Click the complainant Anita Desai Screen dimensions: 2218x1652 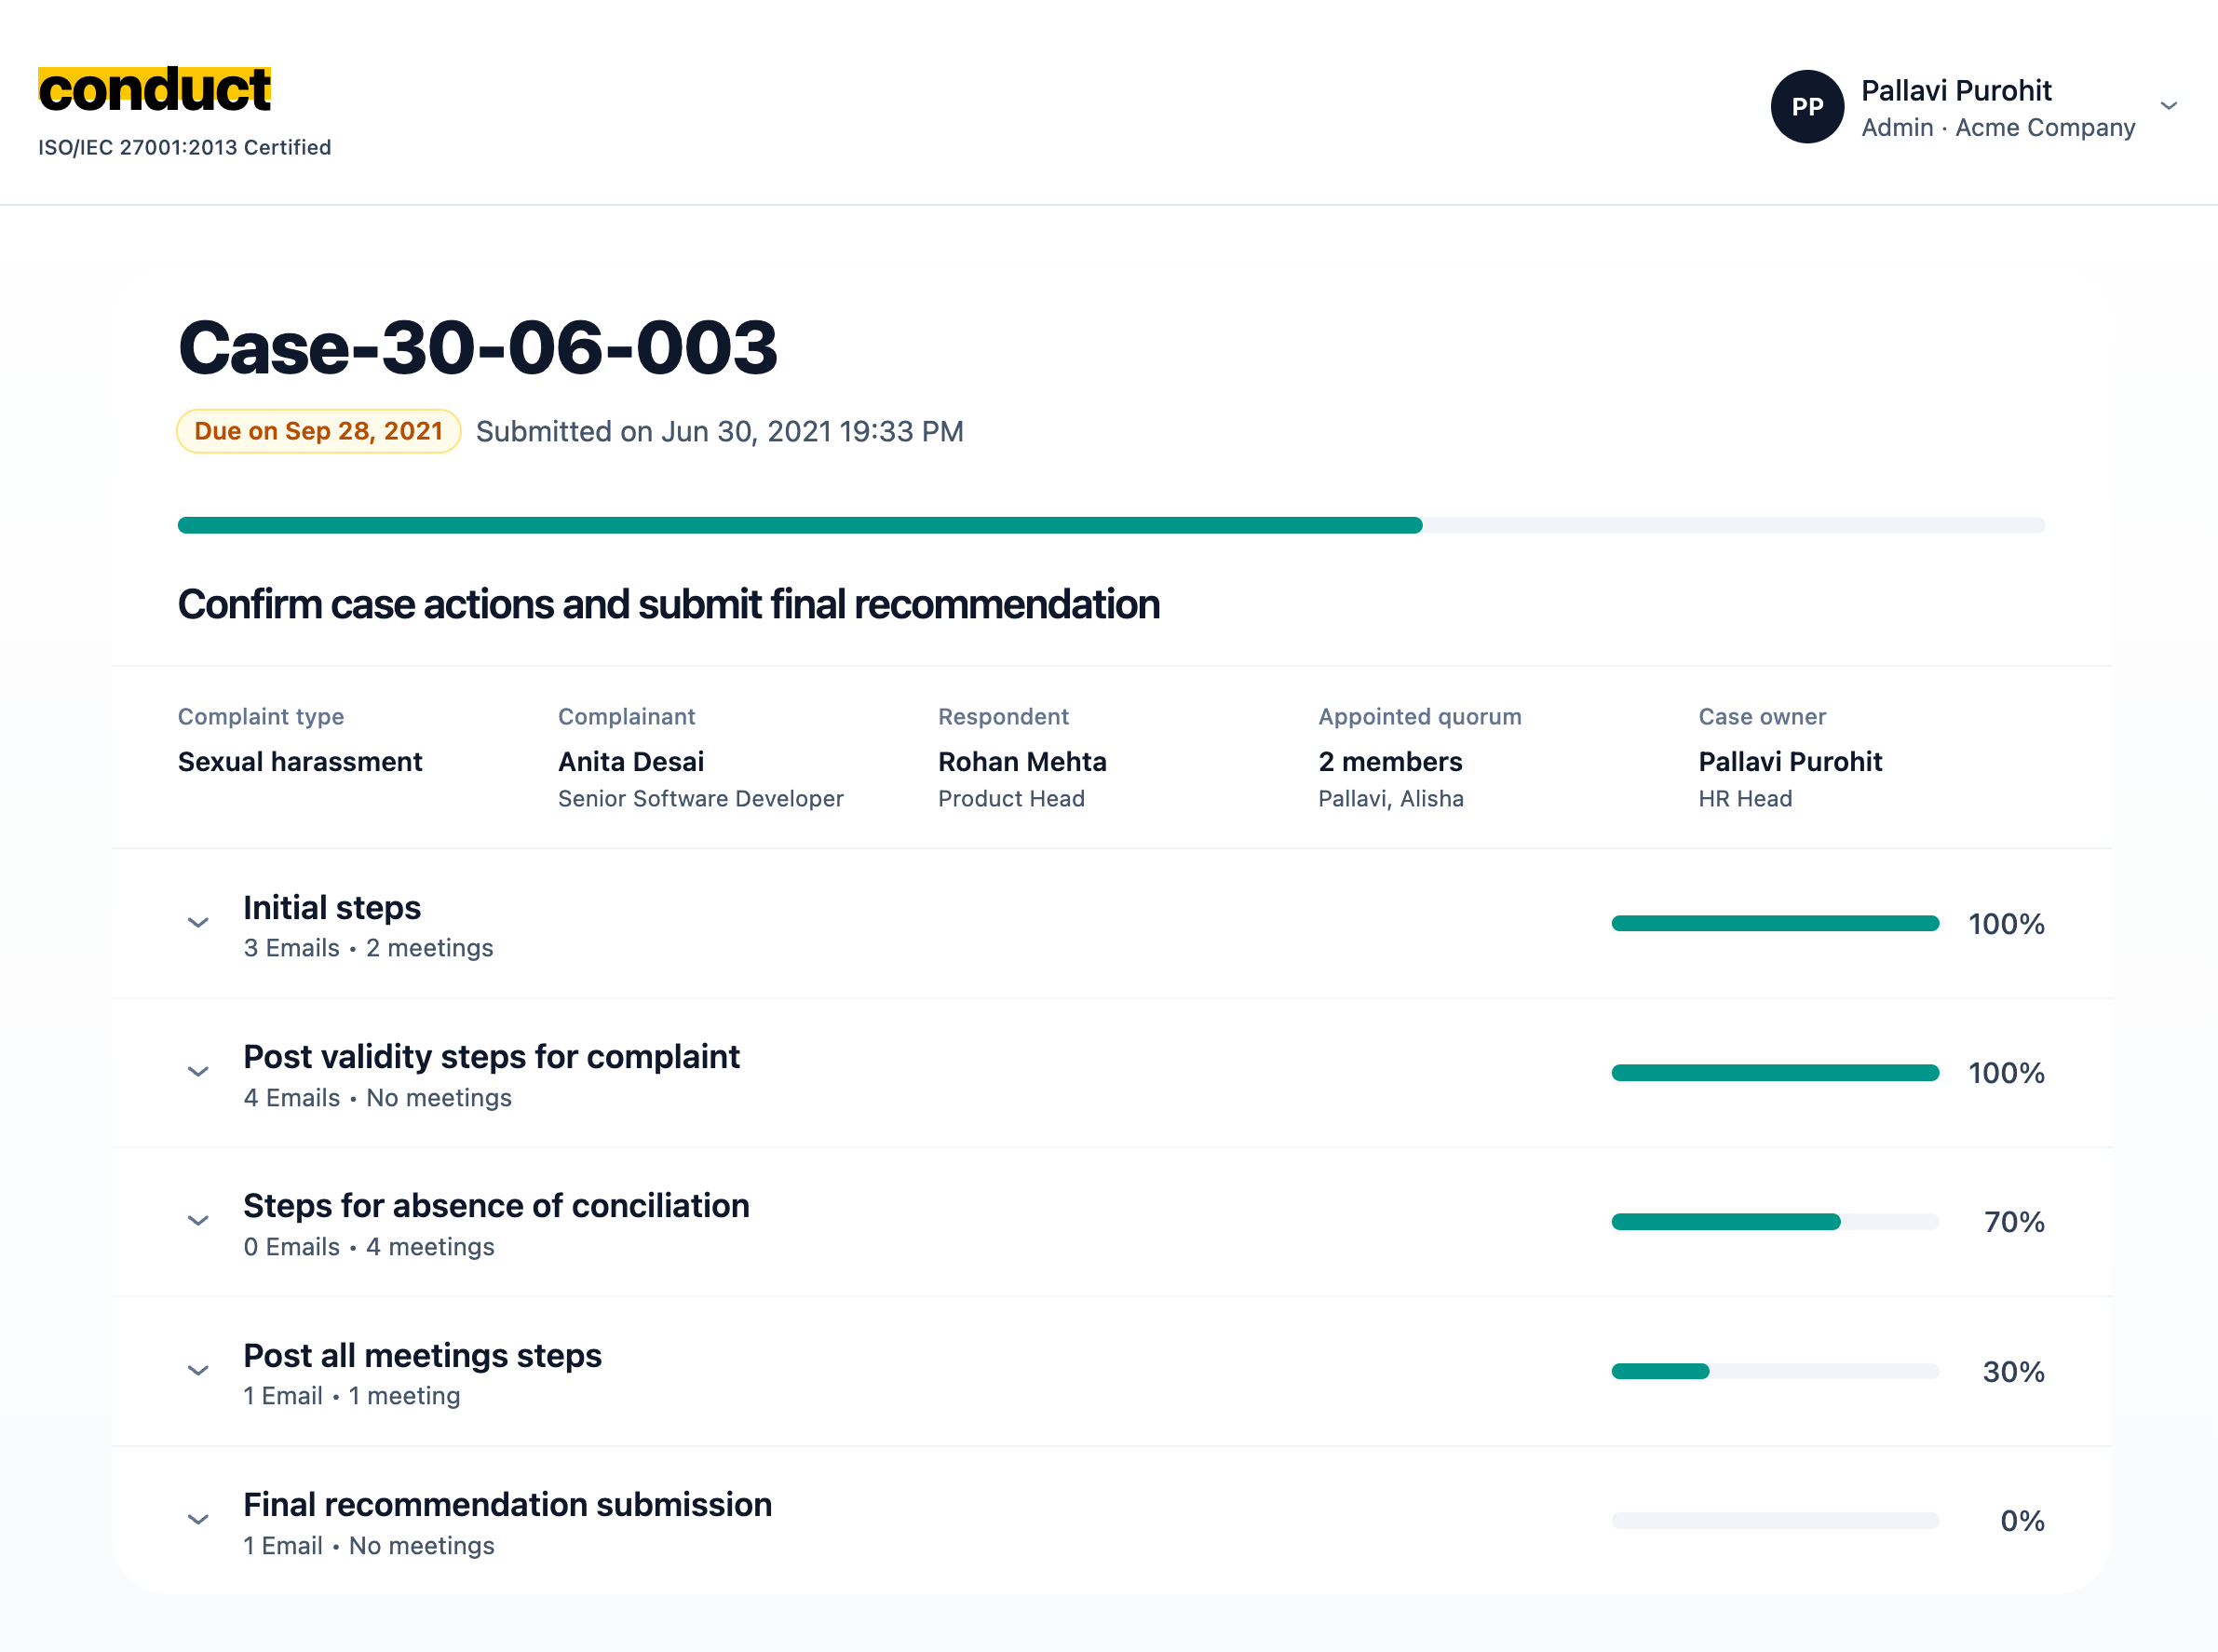[x=630, y=761]
